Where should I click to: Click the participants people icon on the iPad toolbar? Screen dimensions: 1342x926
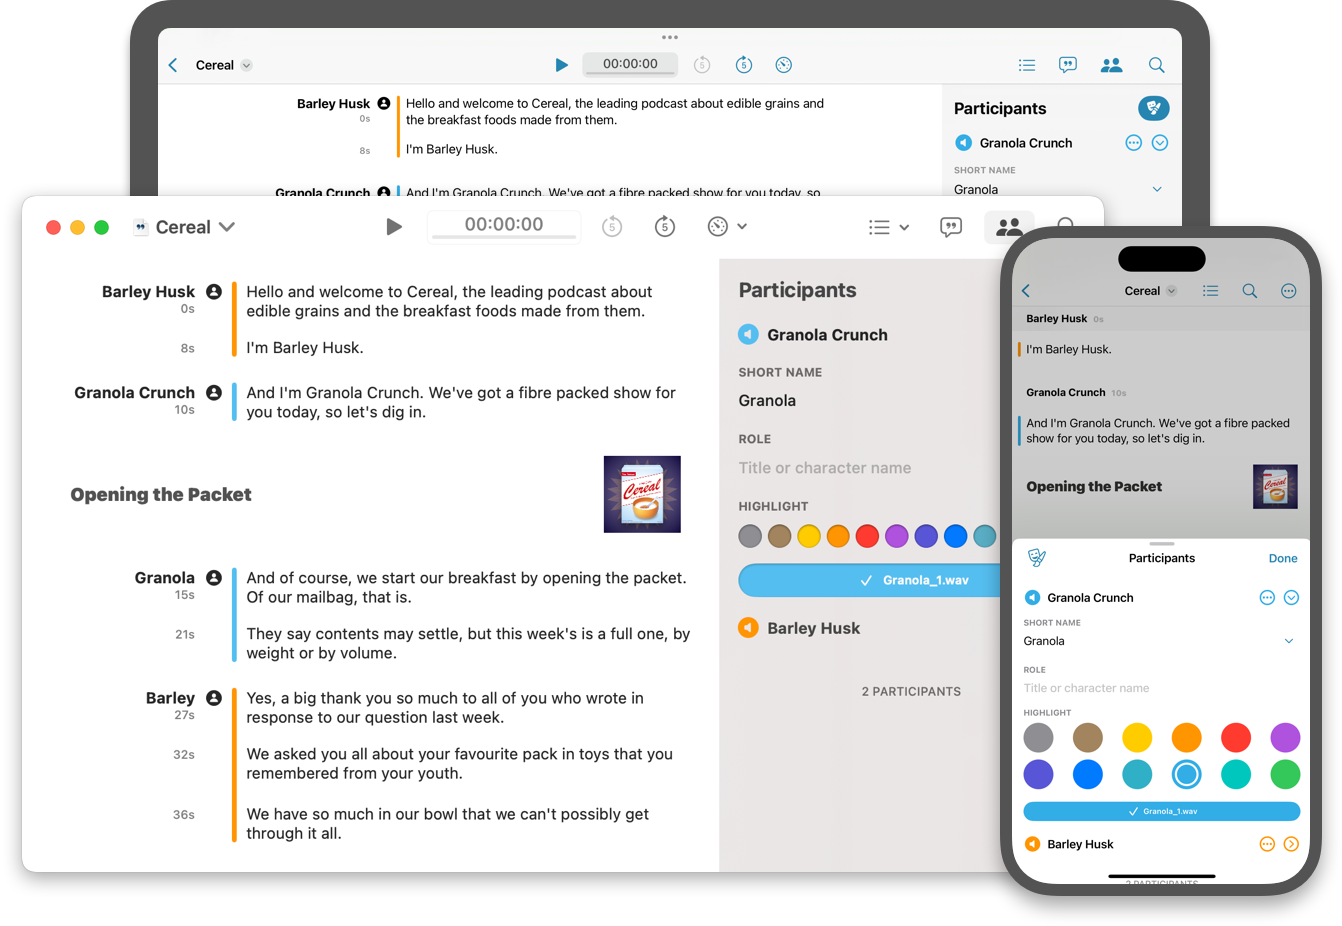pyautogui.click(x=1111, y=65)
